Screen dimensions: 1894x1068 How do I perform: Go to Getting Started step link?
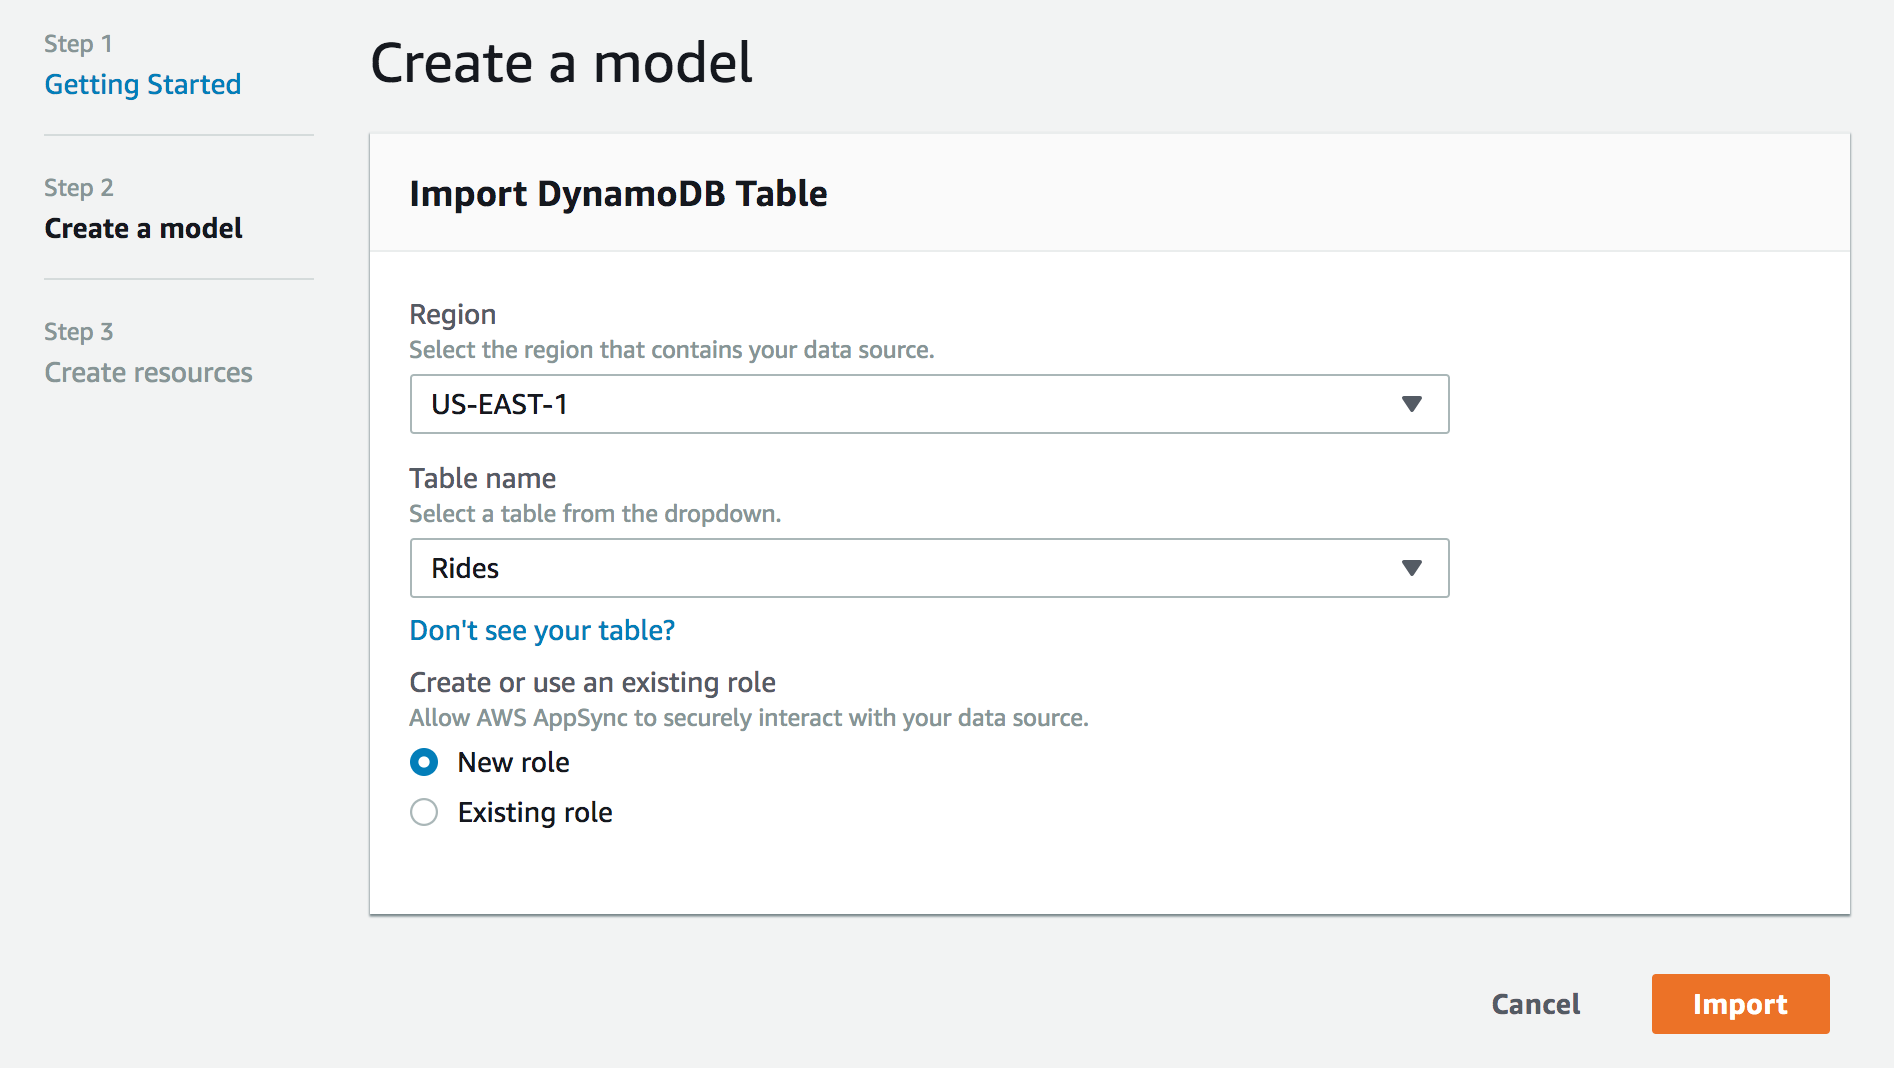[x=143, y=84]
